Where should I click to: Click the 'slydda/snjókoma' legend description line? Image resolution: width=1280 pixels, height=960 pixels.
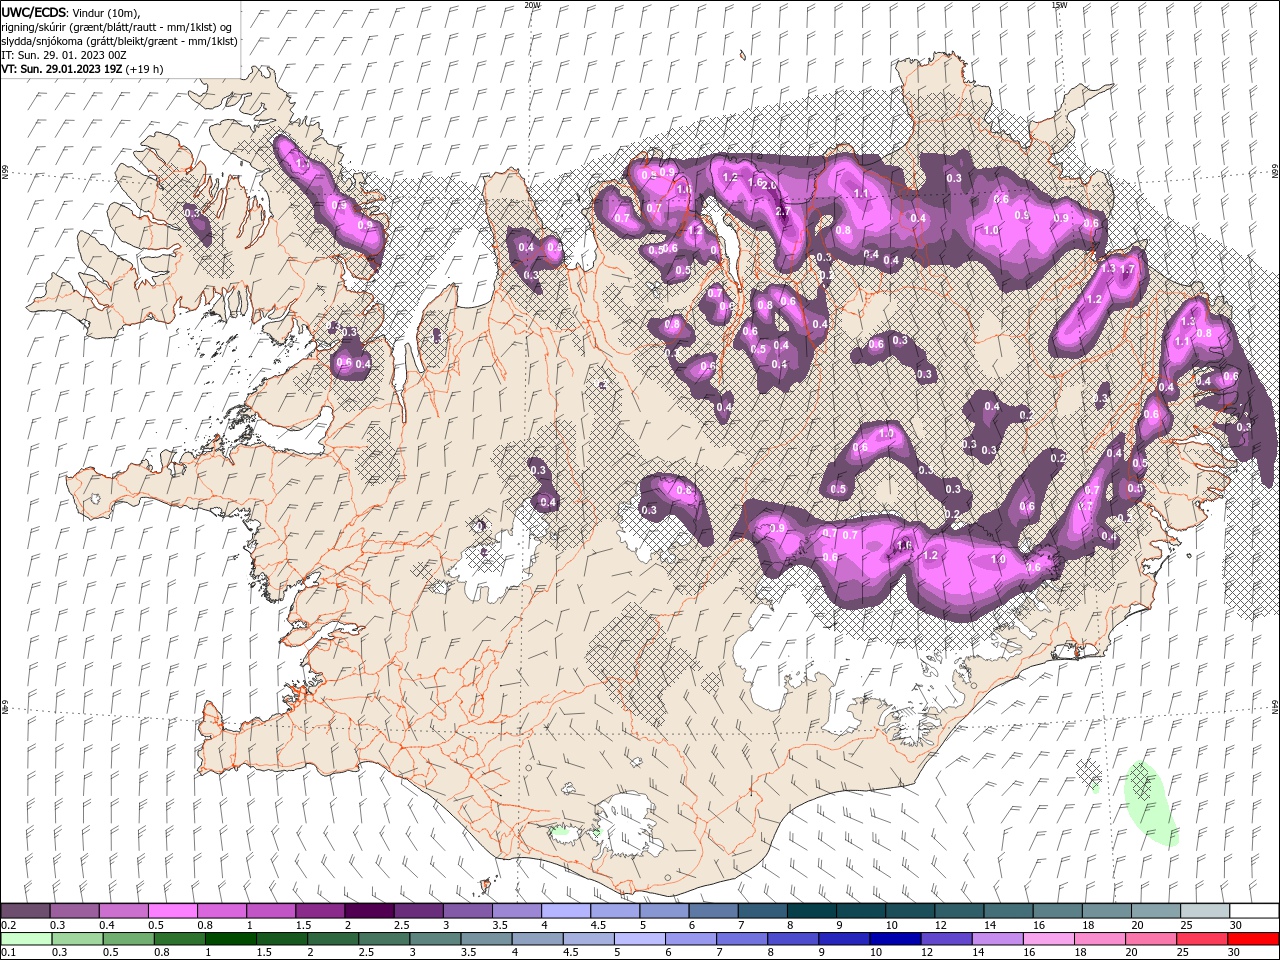pyautogui.click(x=119, y=41)
